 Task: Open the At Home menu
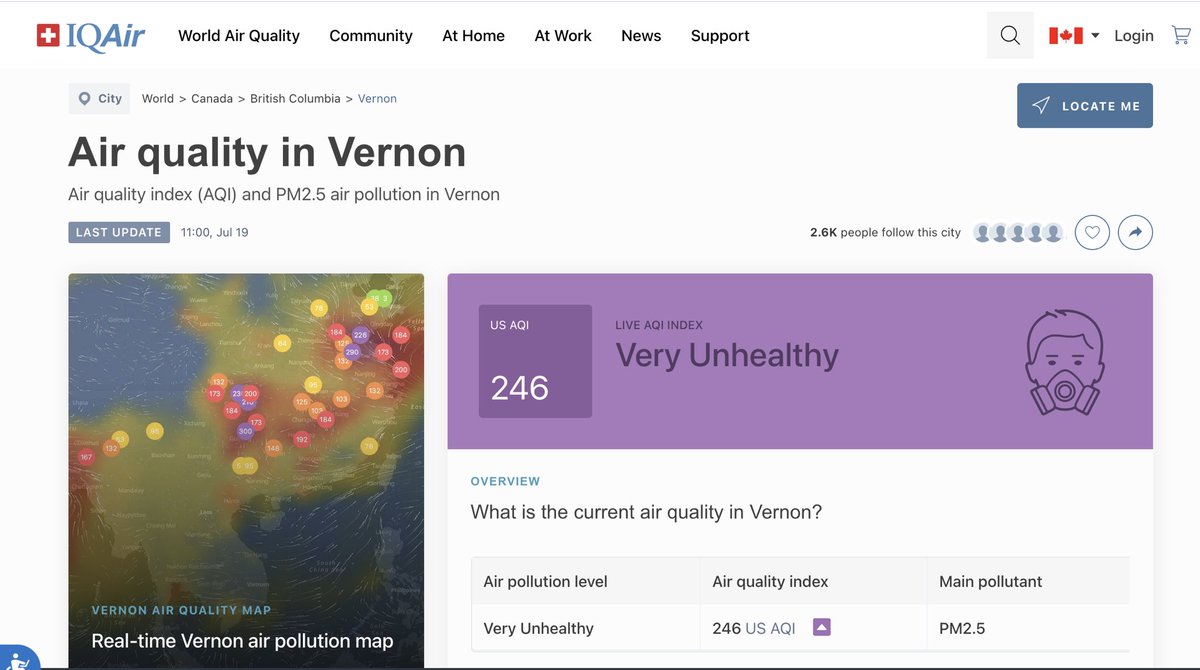point(473,36)
